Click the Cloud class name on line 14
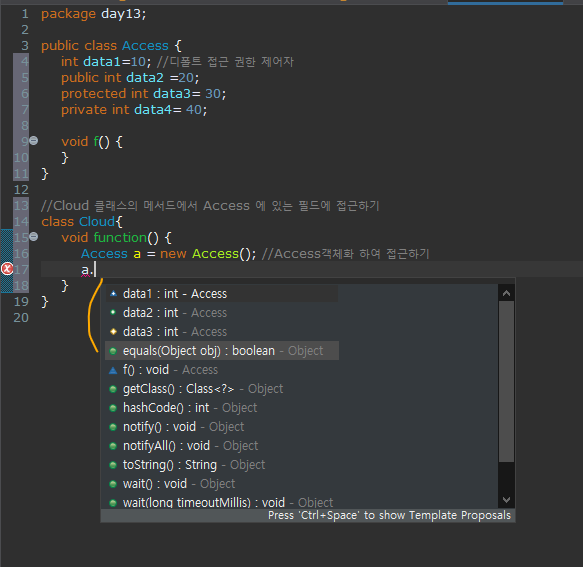The height and width of the screenshot is (567, 583). pyautogui.click(x=97, y=221)
